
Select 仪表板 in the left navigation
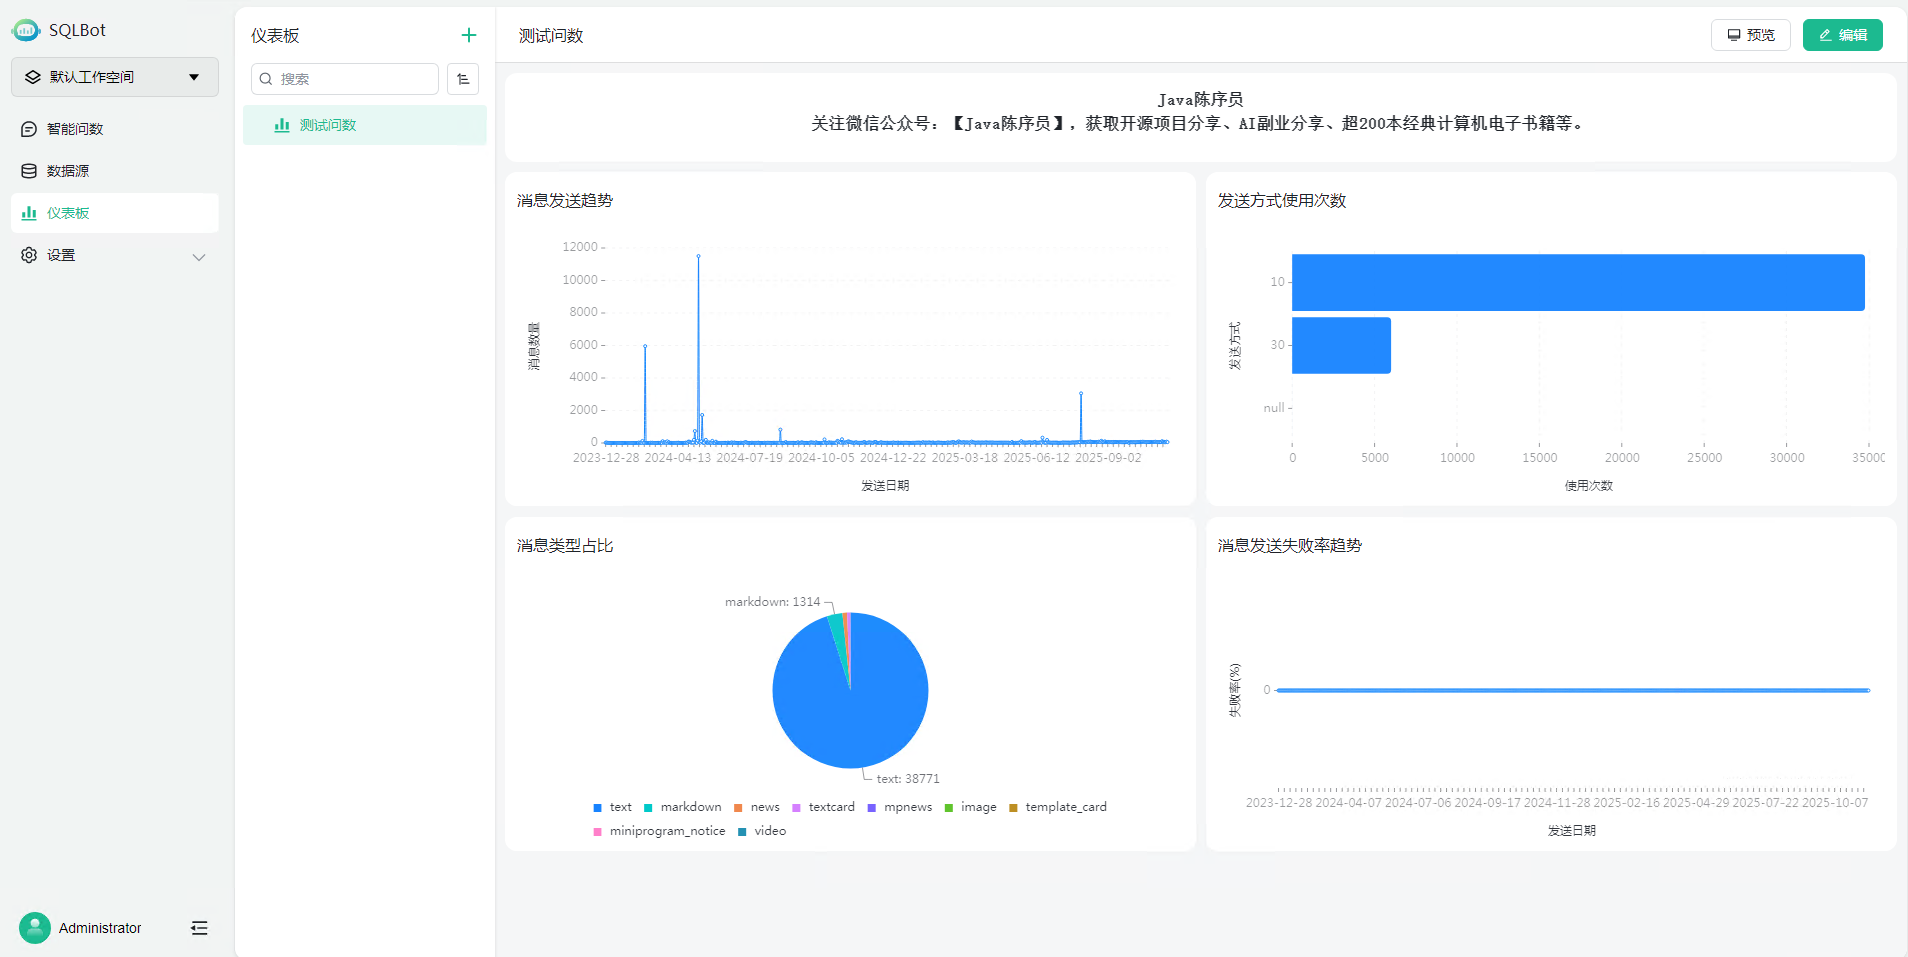click(68, 213)
